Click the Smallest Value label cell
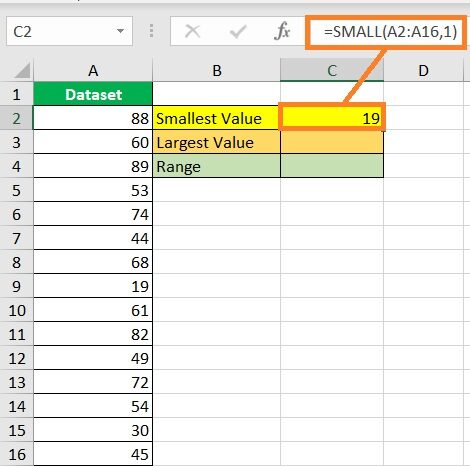This screenshot has height=466, width=470. pos(217,118)
